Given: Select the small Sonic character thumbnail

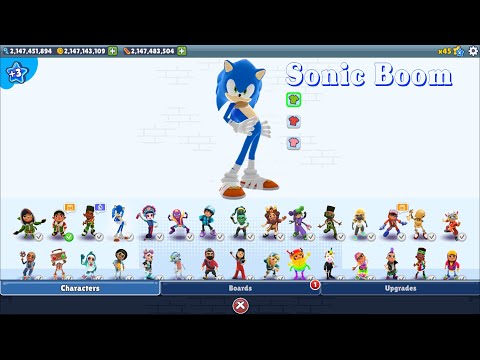Looking at the screenshot, I should coord(119,223).
